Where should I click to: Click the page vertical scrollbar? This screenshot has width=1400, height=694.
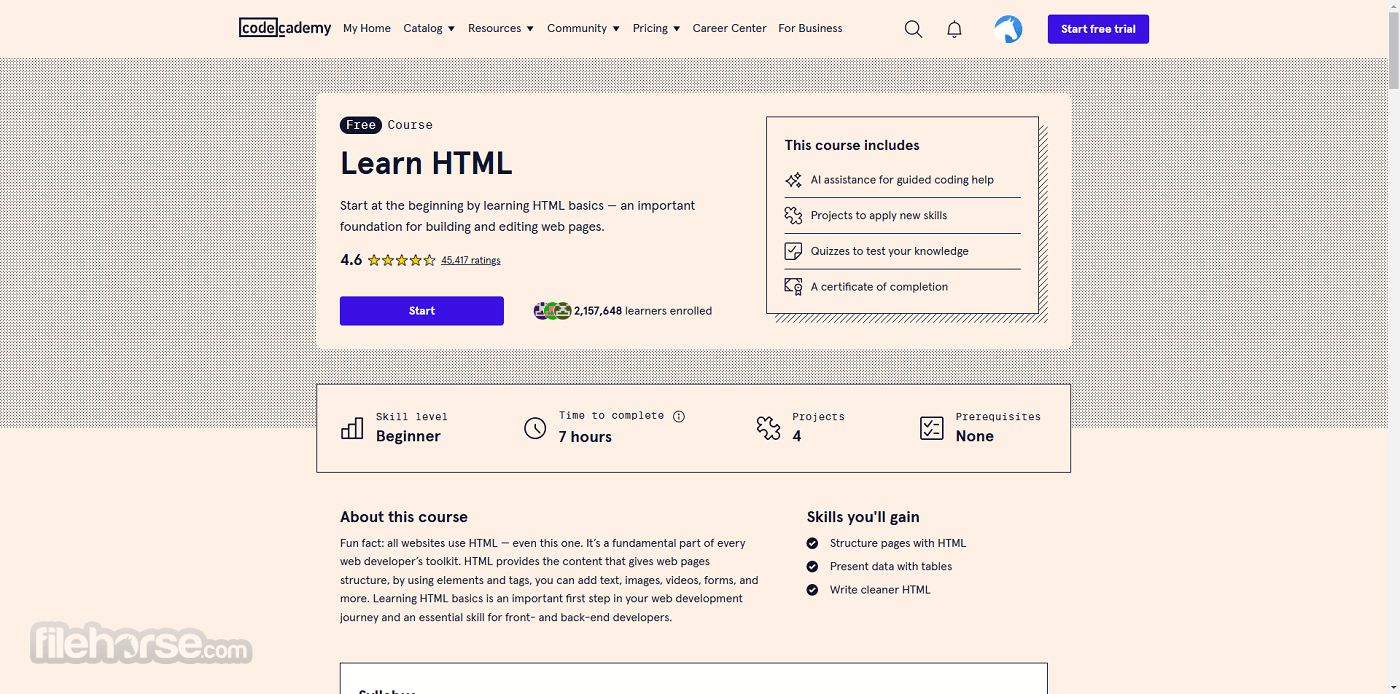(1394, 50)
